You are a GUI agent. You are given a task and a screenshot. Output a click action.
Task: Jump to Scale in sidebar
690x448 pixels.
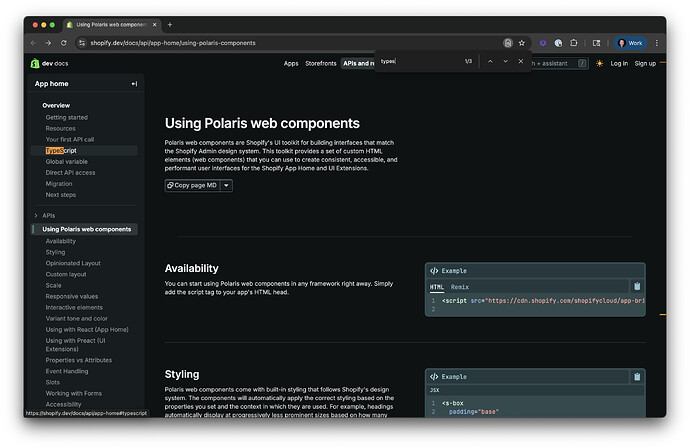(x=53, y=285)
